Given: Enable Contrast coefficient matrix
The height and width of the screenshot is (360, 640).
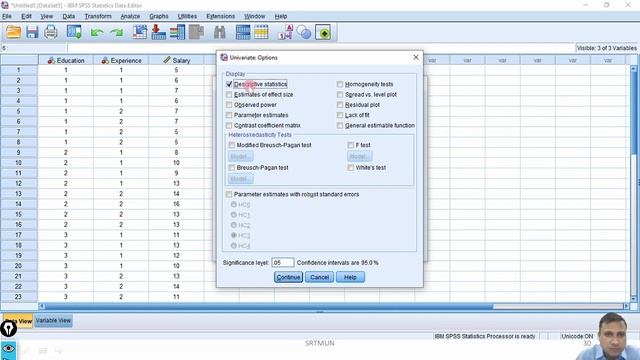Looking at the screenshot, I should (x=229, y=125).
